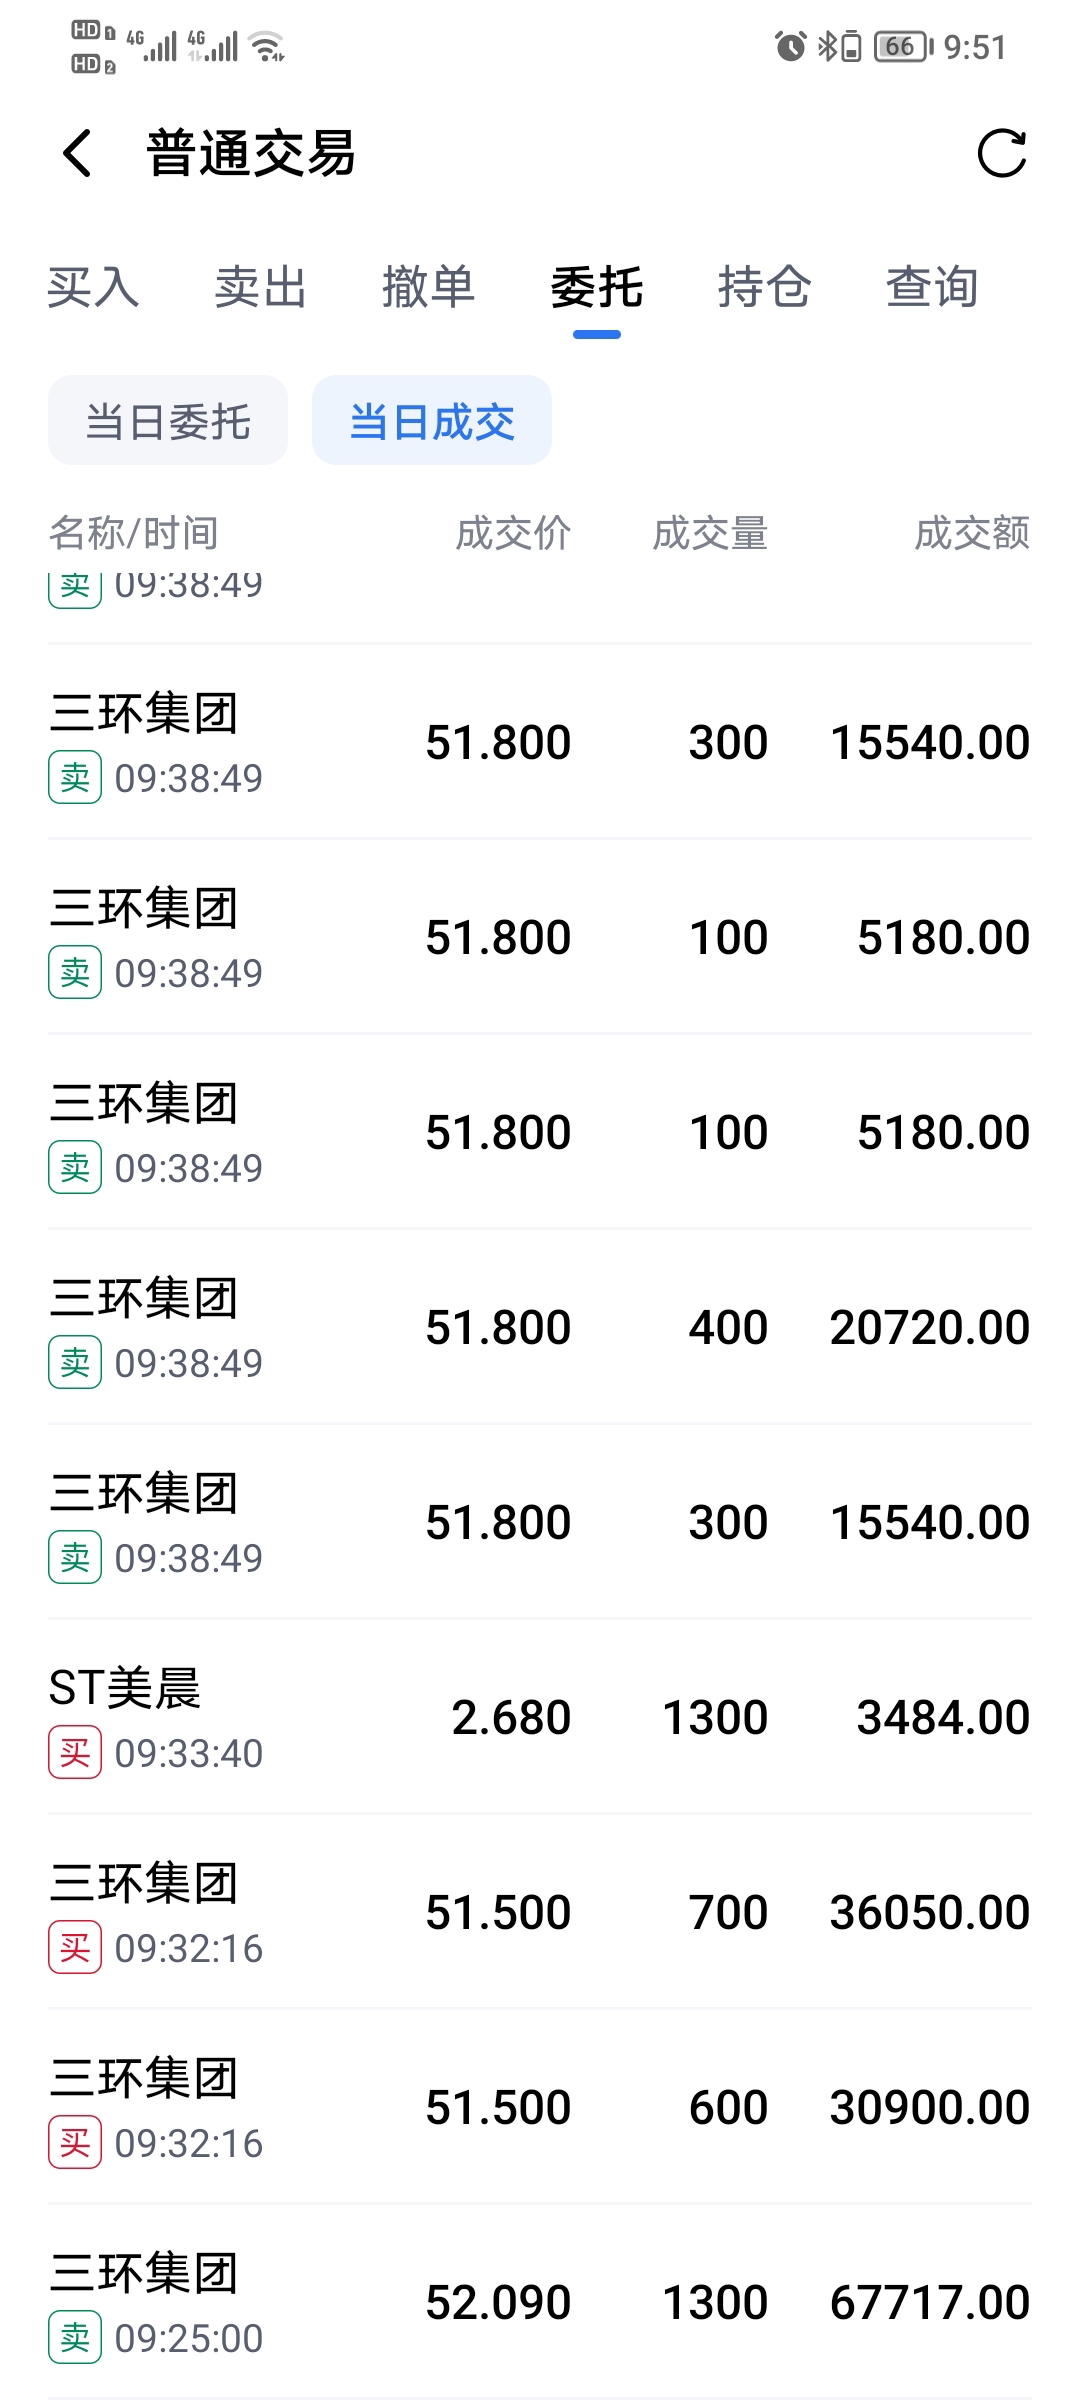The height and width of the screenshot is (2400, 1080).
Task: Tap the refresh icon
Action: [x=1001, y=154]
